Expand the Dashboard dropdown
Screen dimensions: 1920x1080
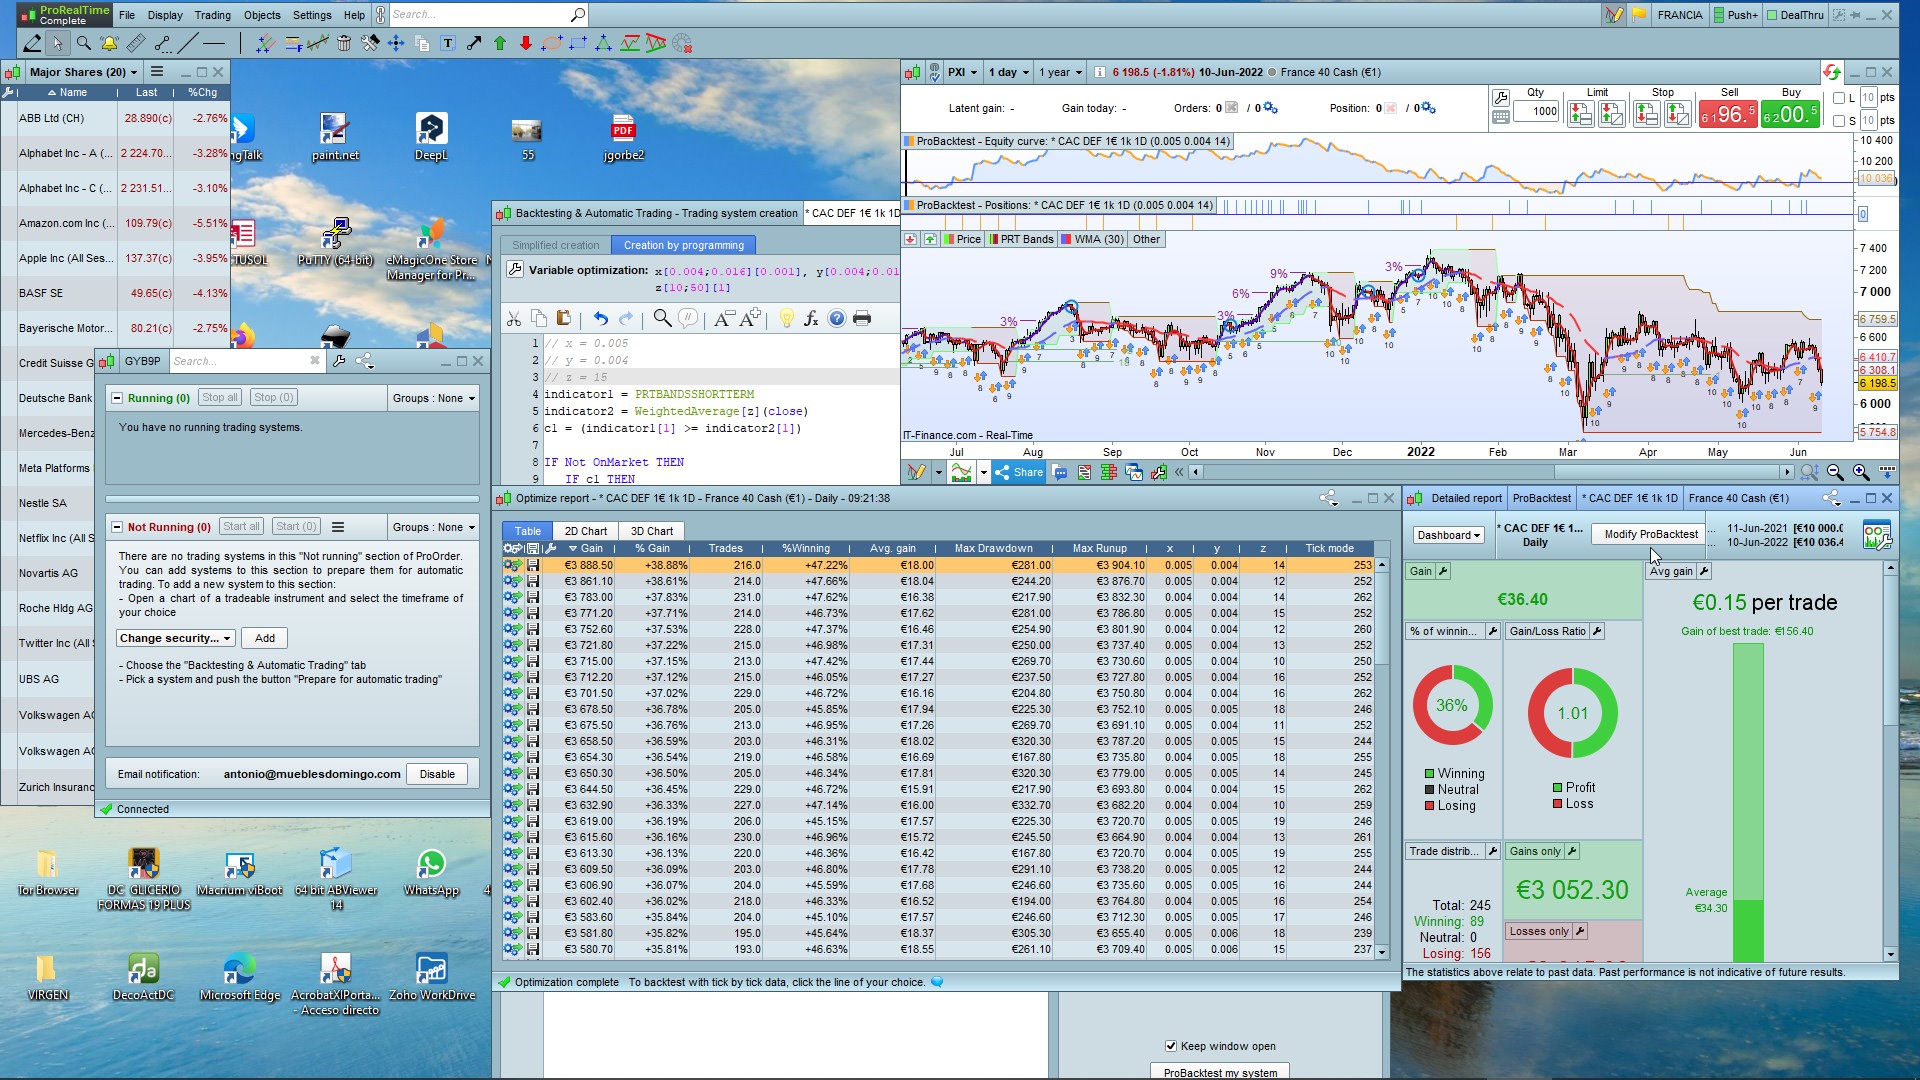tap(1448, 535)
